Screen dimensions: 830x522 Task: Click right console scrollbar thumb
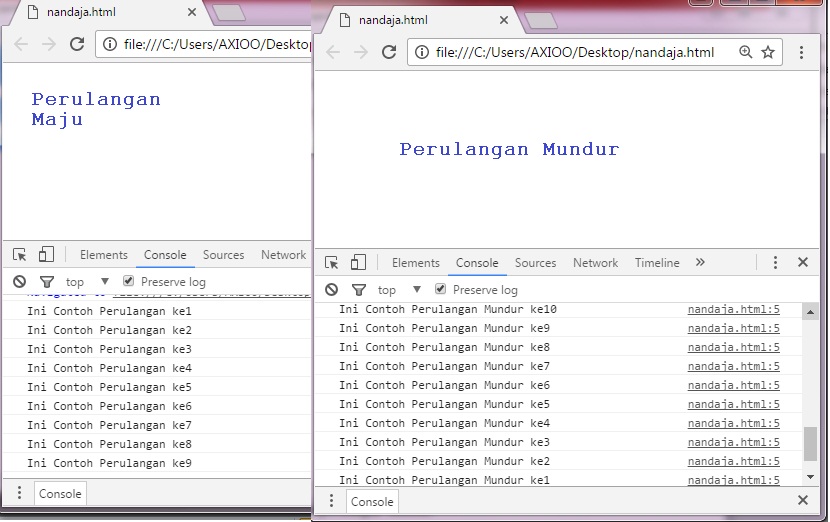[x=810, y=444]
